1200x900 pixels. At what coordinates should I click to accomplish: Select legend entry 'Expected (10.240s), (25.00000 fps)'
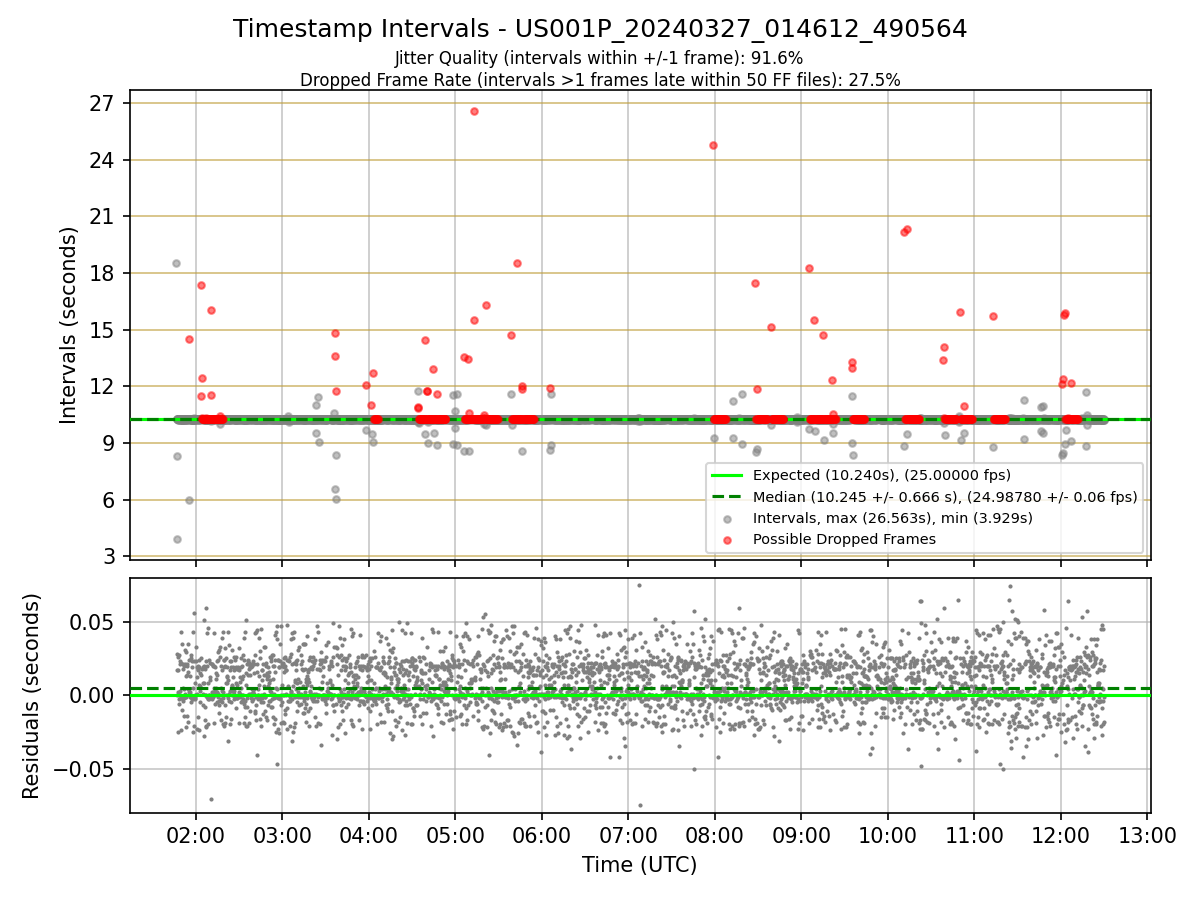[881, 475]
